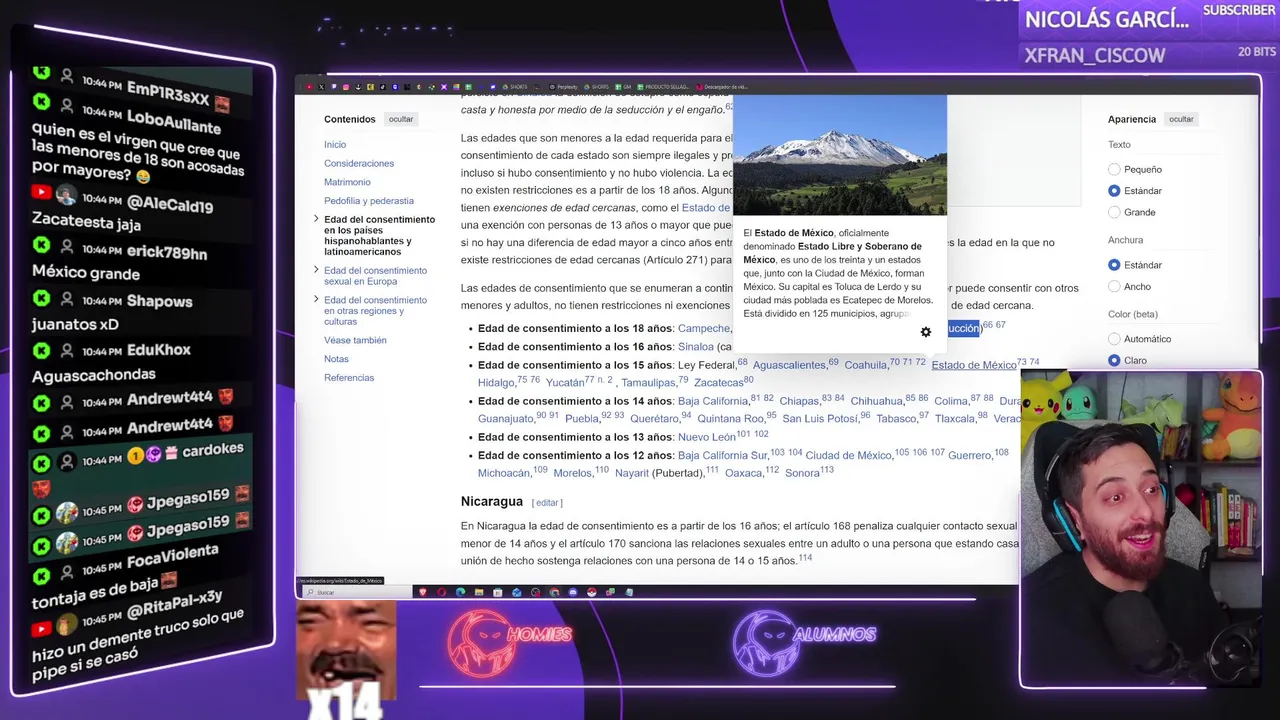Open the GM bookmark
Screen dimensions: 1280x720
[623, 87]
